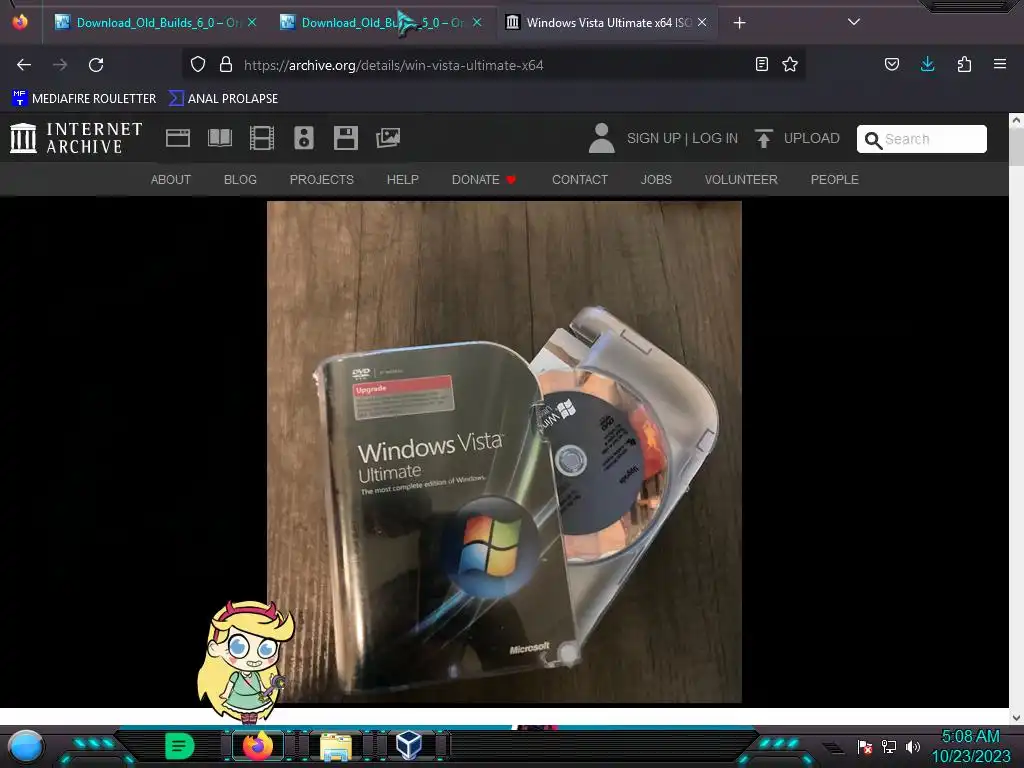Open the CONTACT menu item
Screen dimensions: 1024x768
(x=580, y=180)
